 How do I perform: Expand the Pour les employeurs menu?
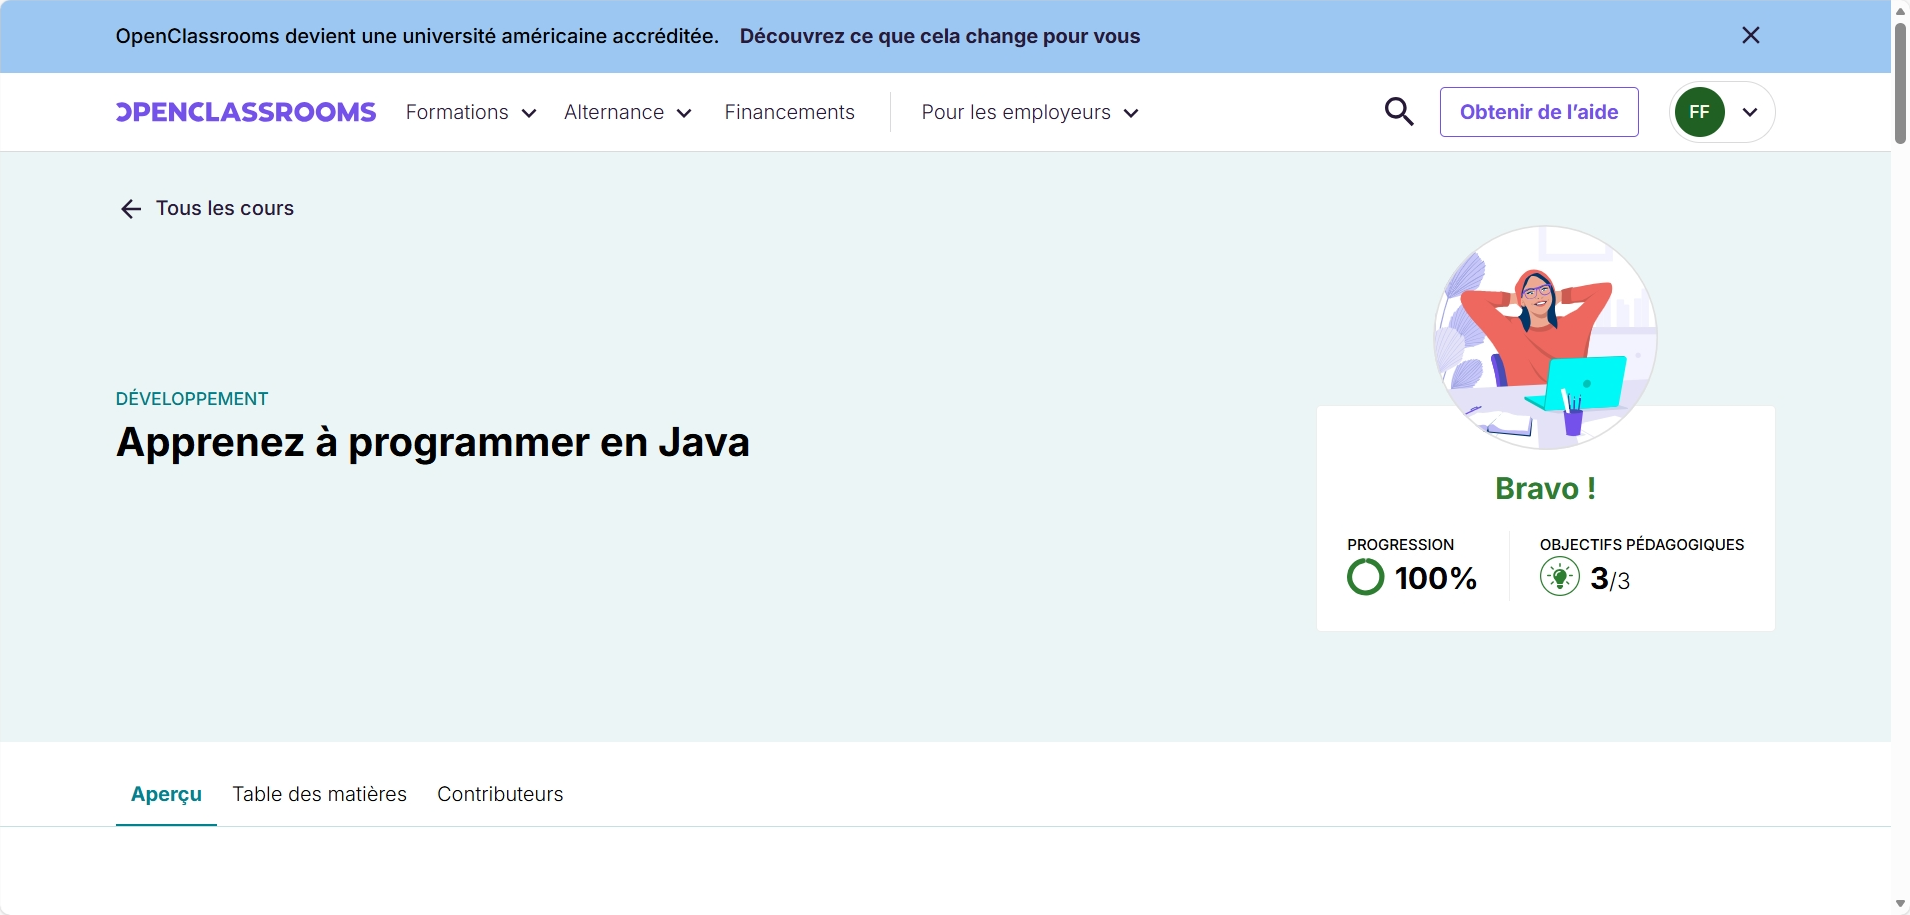tap(1030, 112)
